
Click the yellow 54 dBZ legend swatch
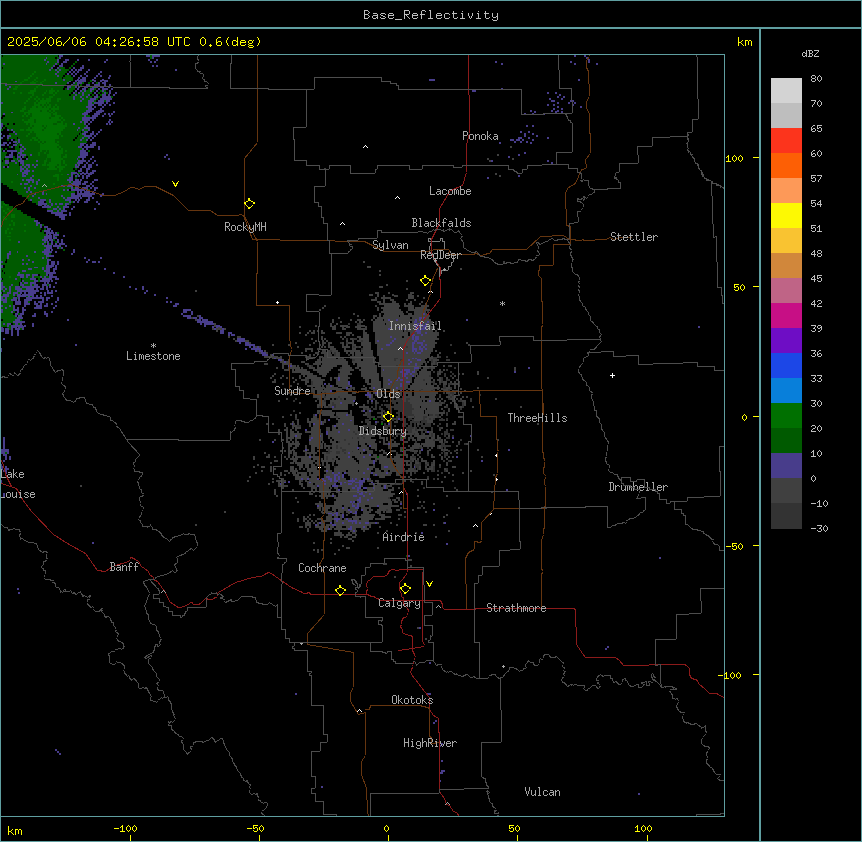click(x=786, y=215)
